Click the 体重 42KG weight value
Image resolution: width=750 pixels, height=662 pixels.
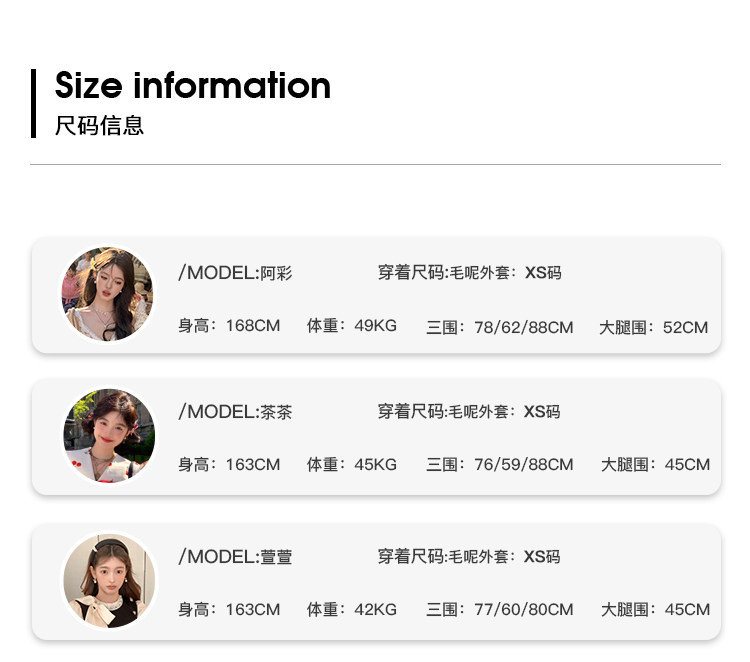coord(352,610)
